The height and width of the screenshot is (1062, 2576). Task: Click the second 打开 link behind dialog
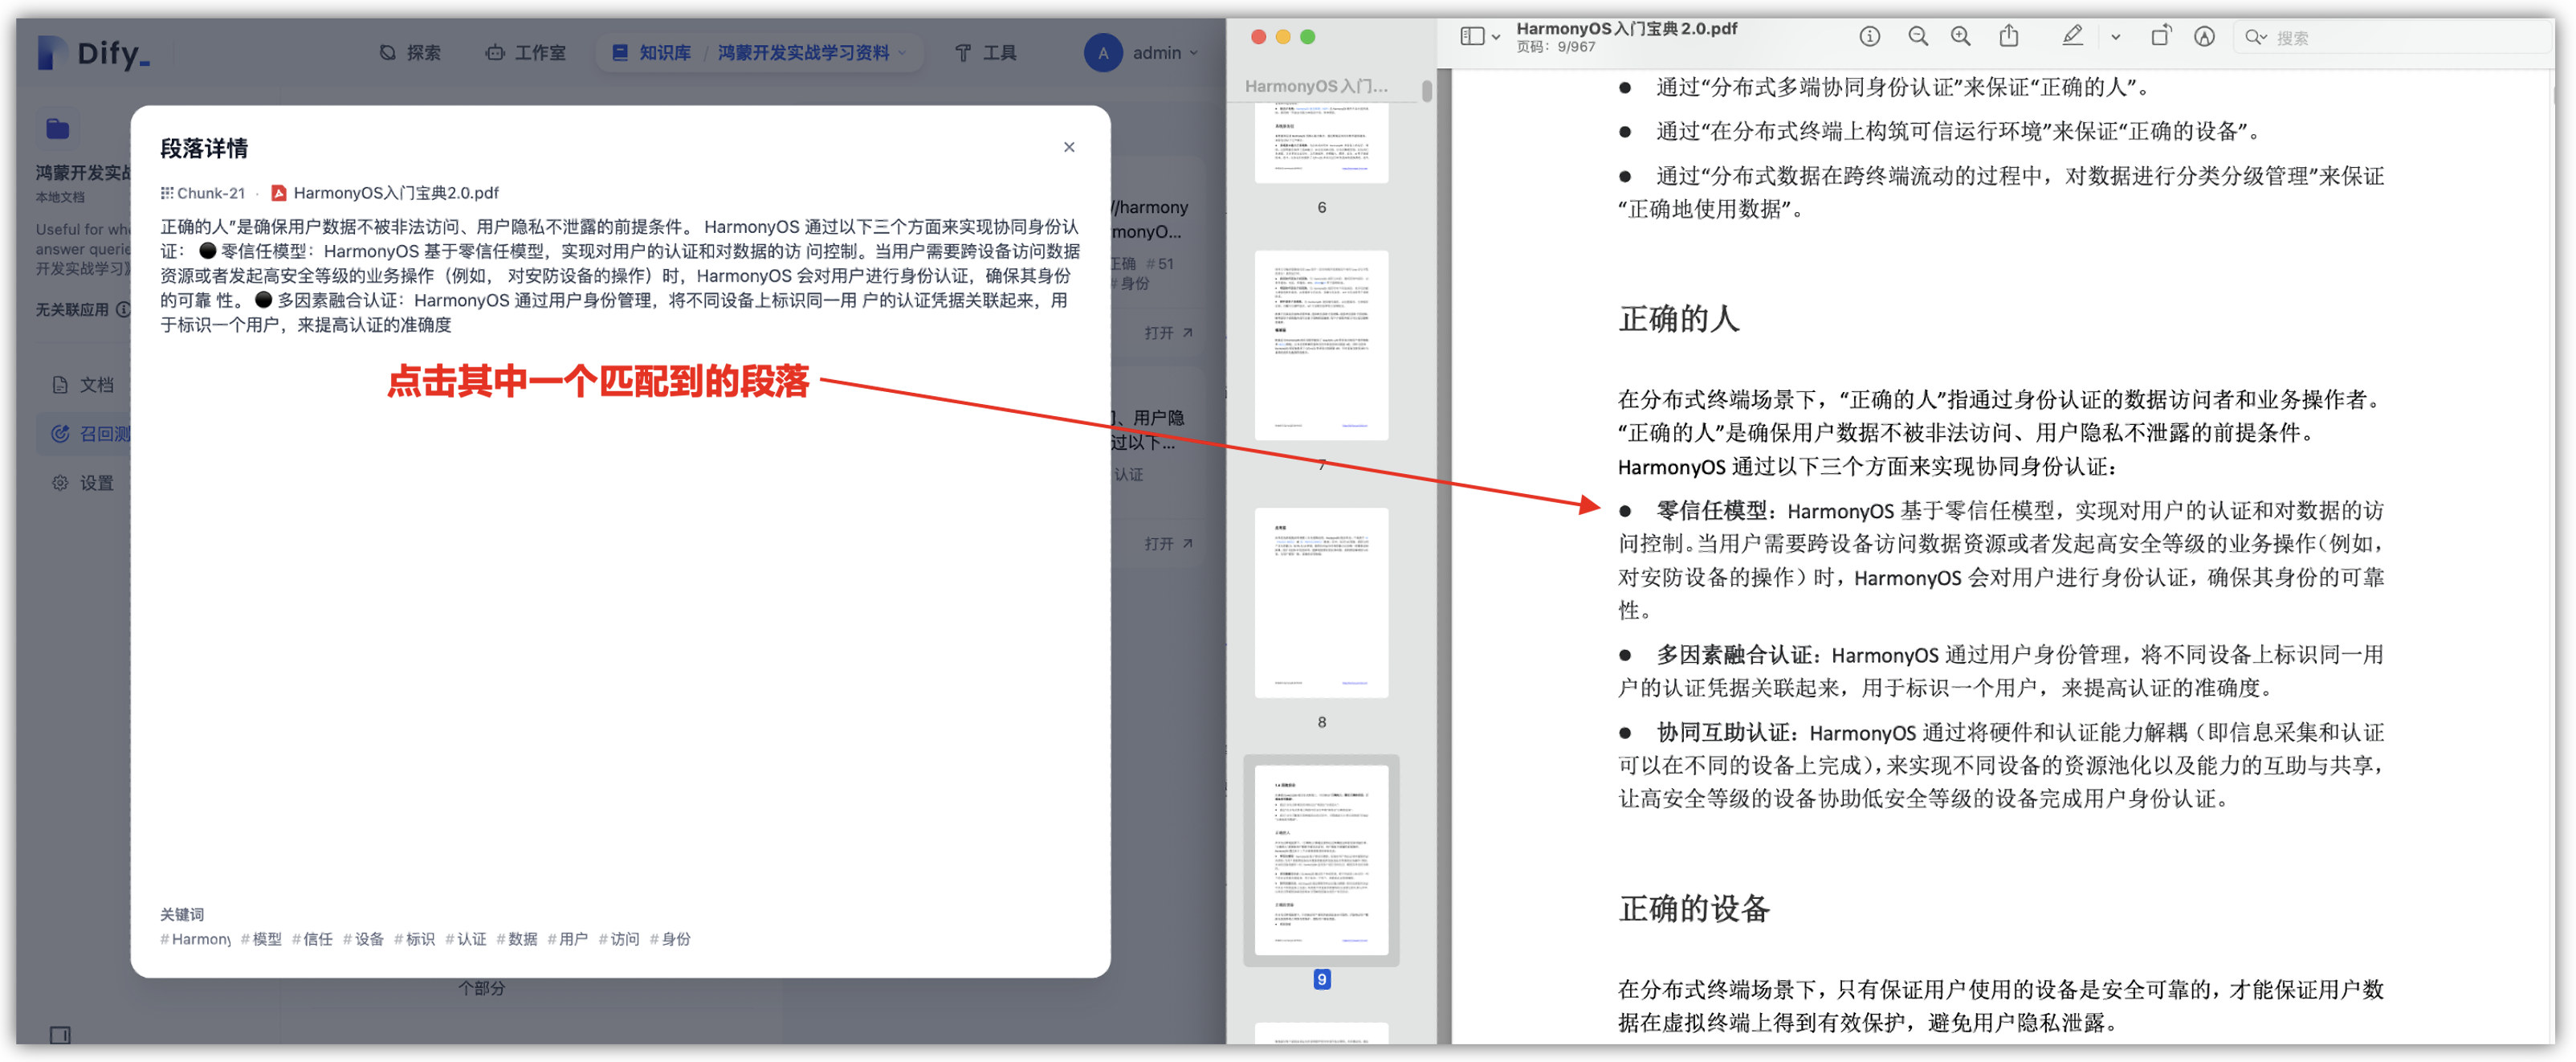pyautogui.click(x=1168, y=544)
